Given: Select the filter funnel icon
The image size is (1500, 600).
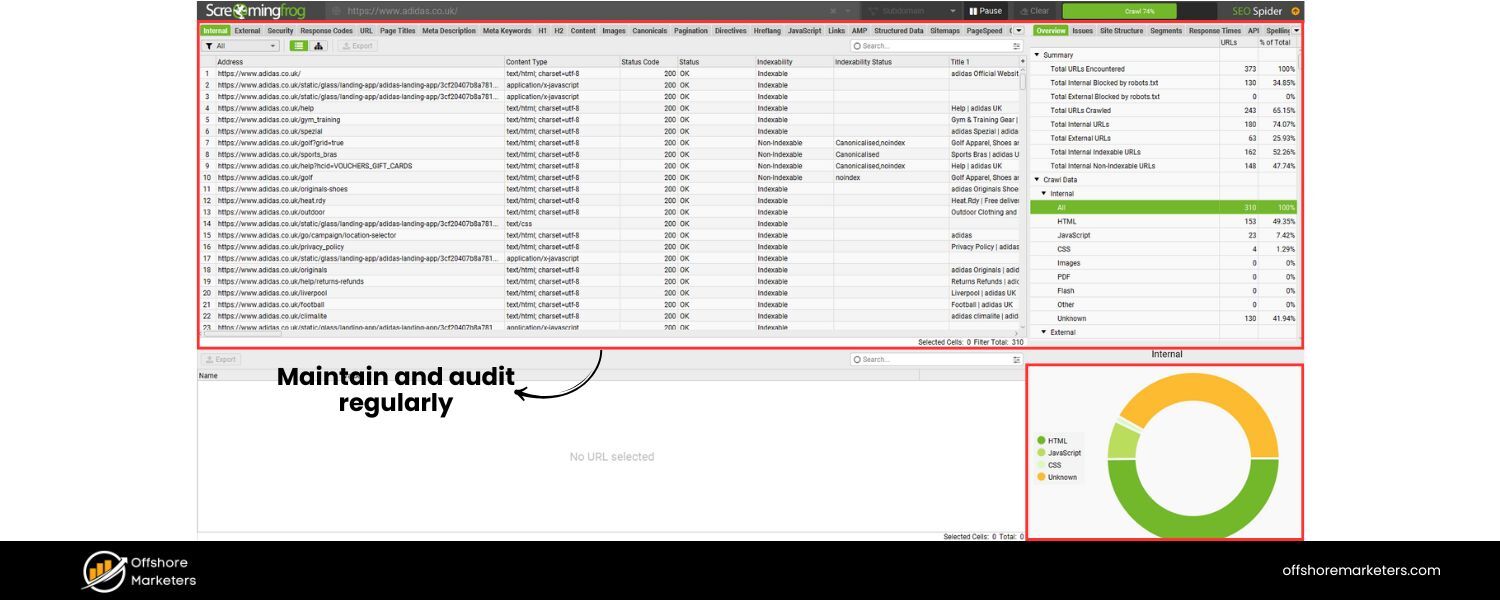Looking at the screenshot, I should [210, 45].
